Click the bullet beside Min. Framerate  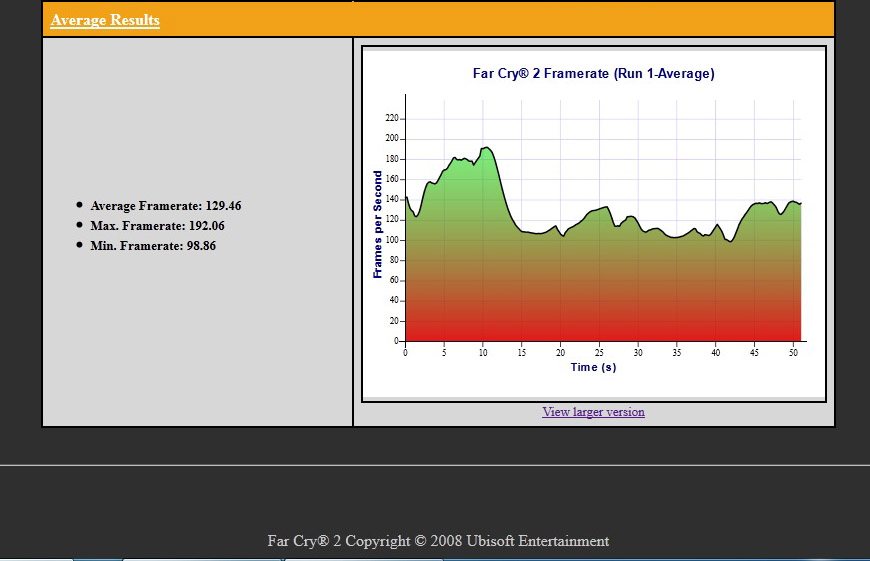[79, 245]
